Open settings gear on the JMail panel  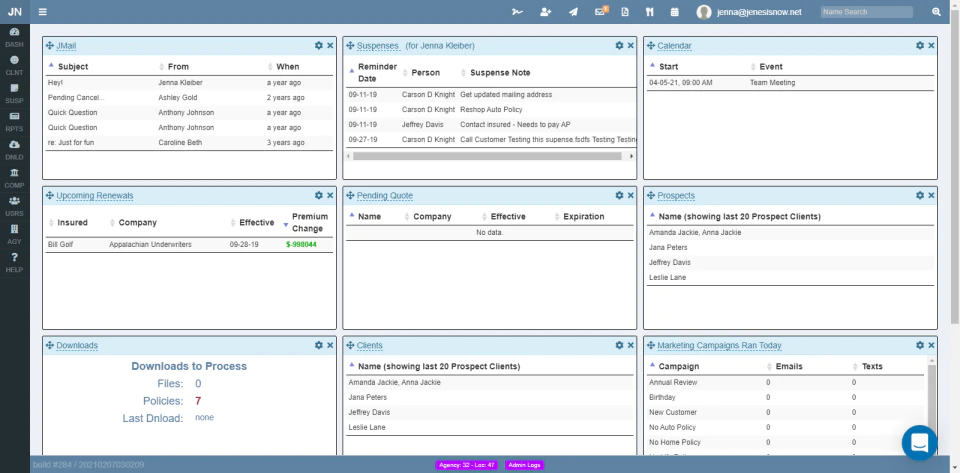[x=318, y=46]
